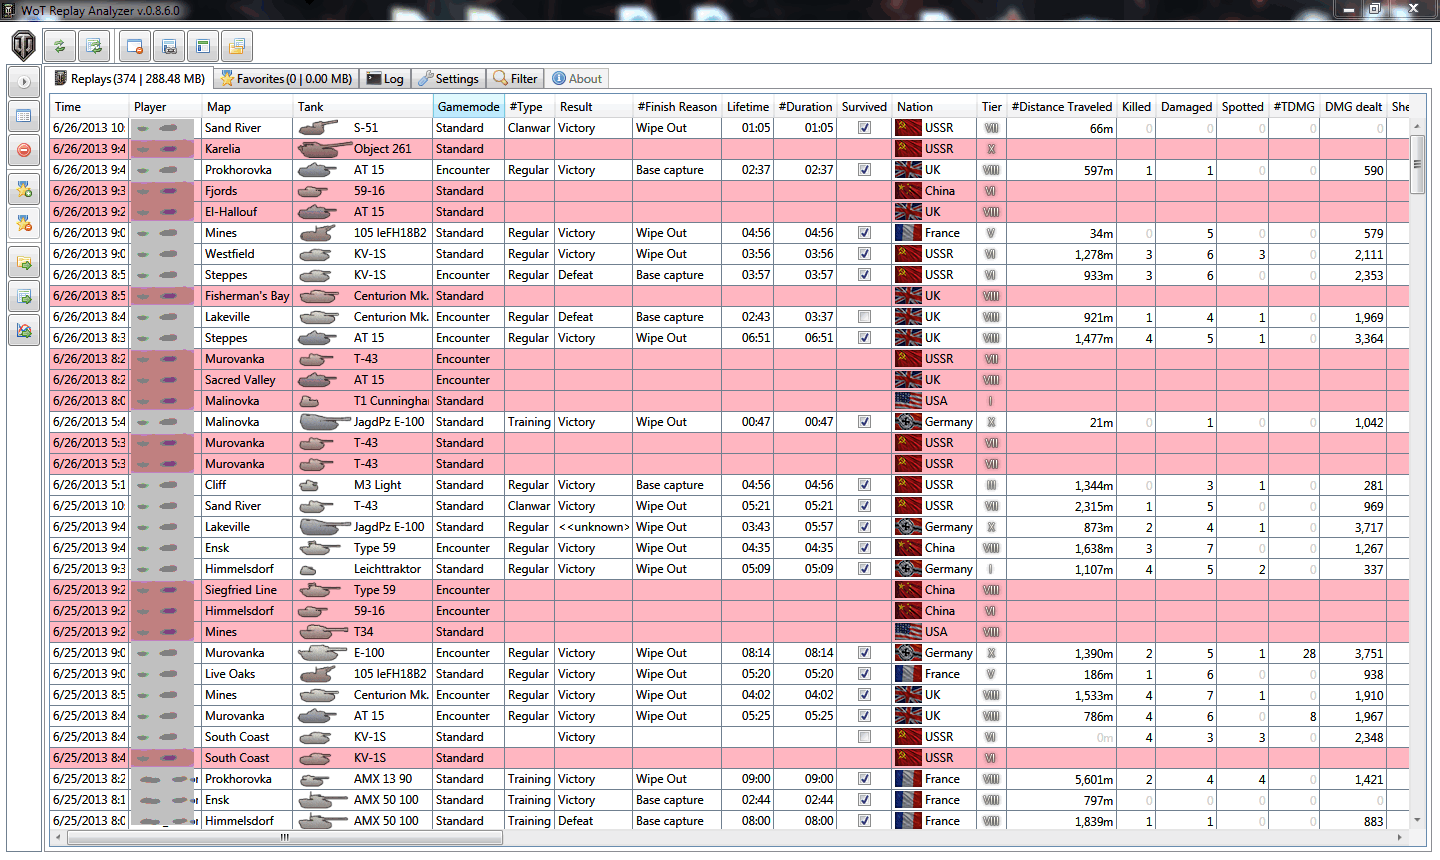
Task: Toggle Survived checkbox in the Ensk Type 59 row
Action: 864,548
